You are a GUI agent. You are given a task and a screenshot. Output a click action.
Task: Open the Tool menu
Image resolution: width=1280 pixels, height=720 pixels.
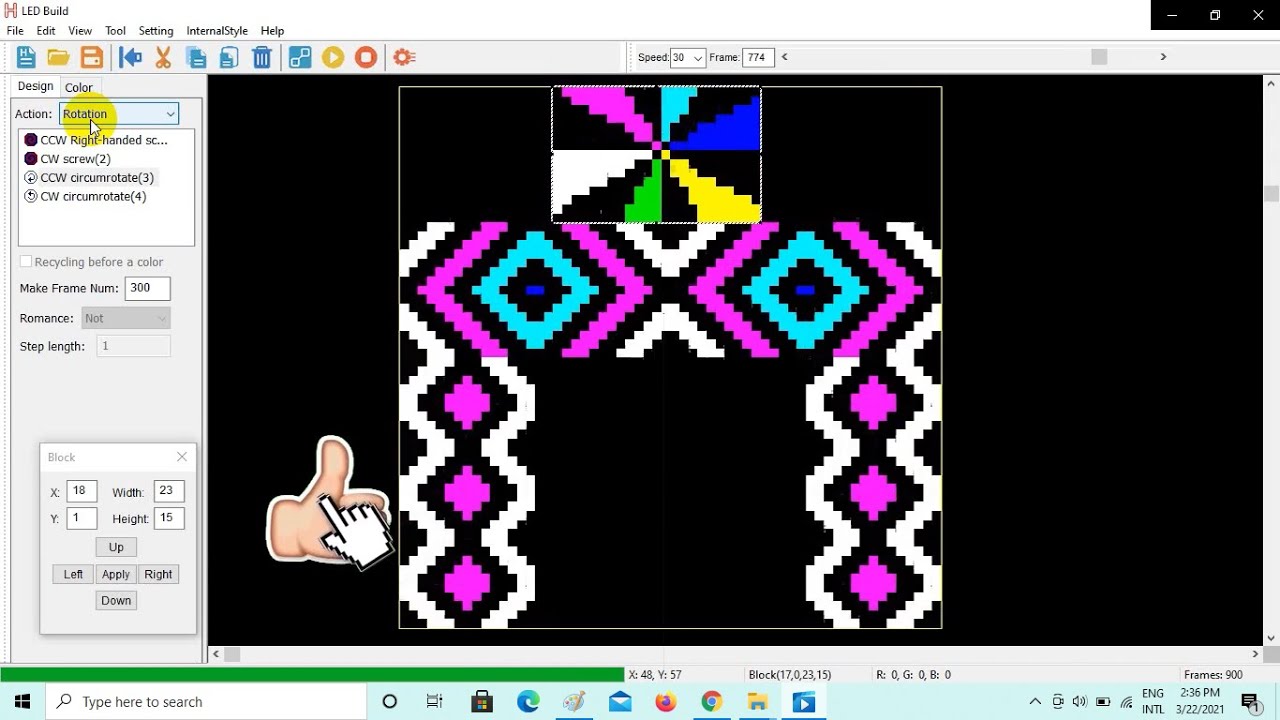pyautogui.click(x=116, y=31)
